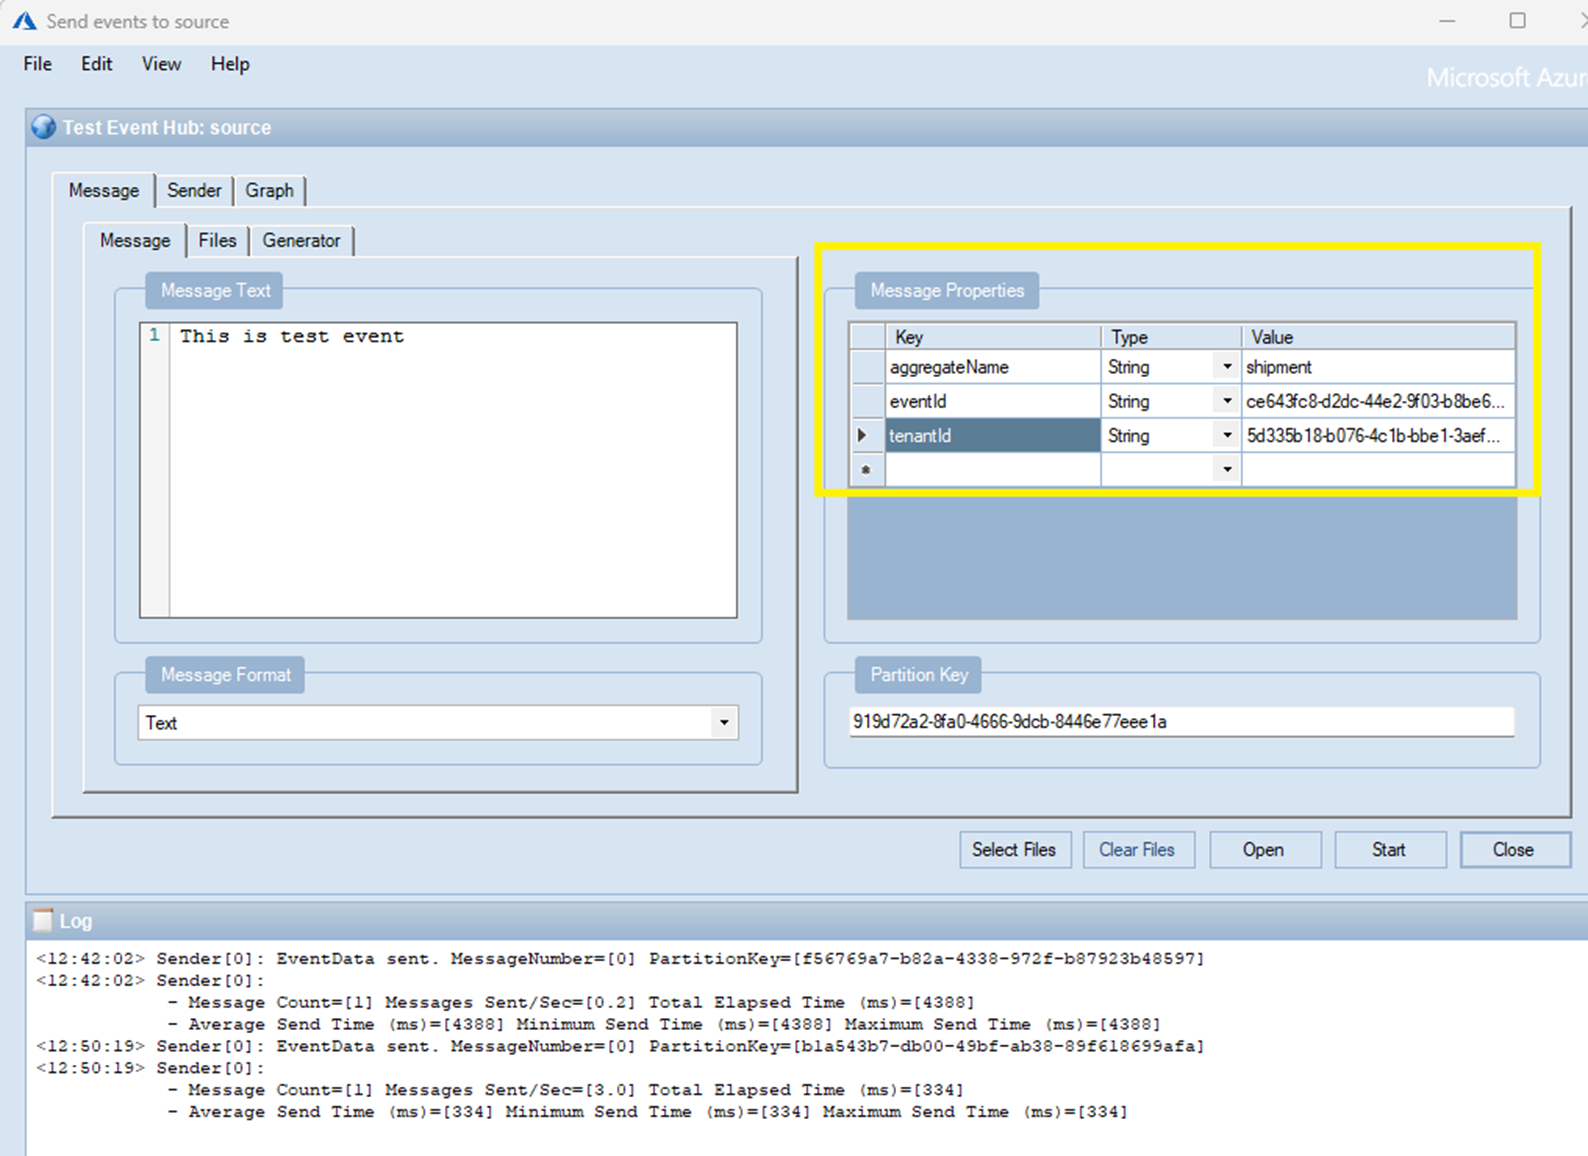This screenshot has height=1156, width=1588.
Task: Switch to the Sender tab
Action: point(194,190)
